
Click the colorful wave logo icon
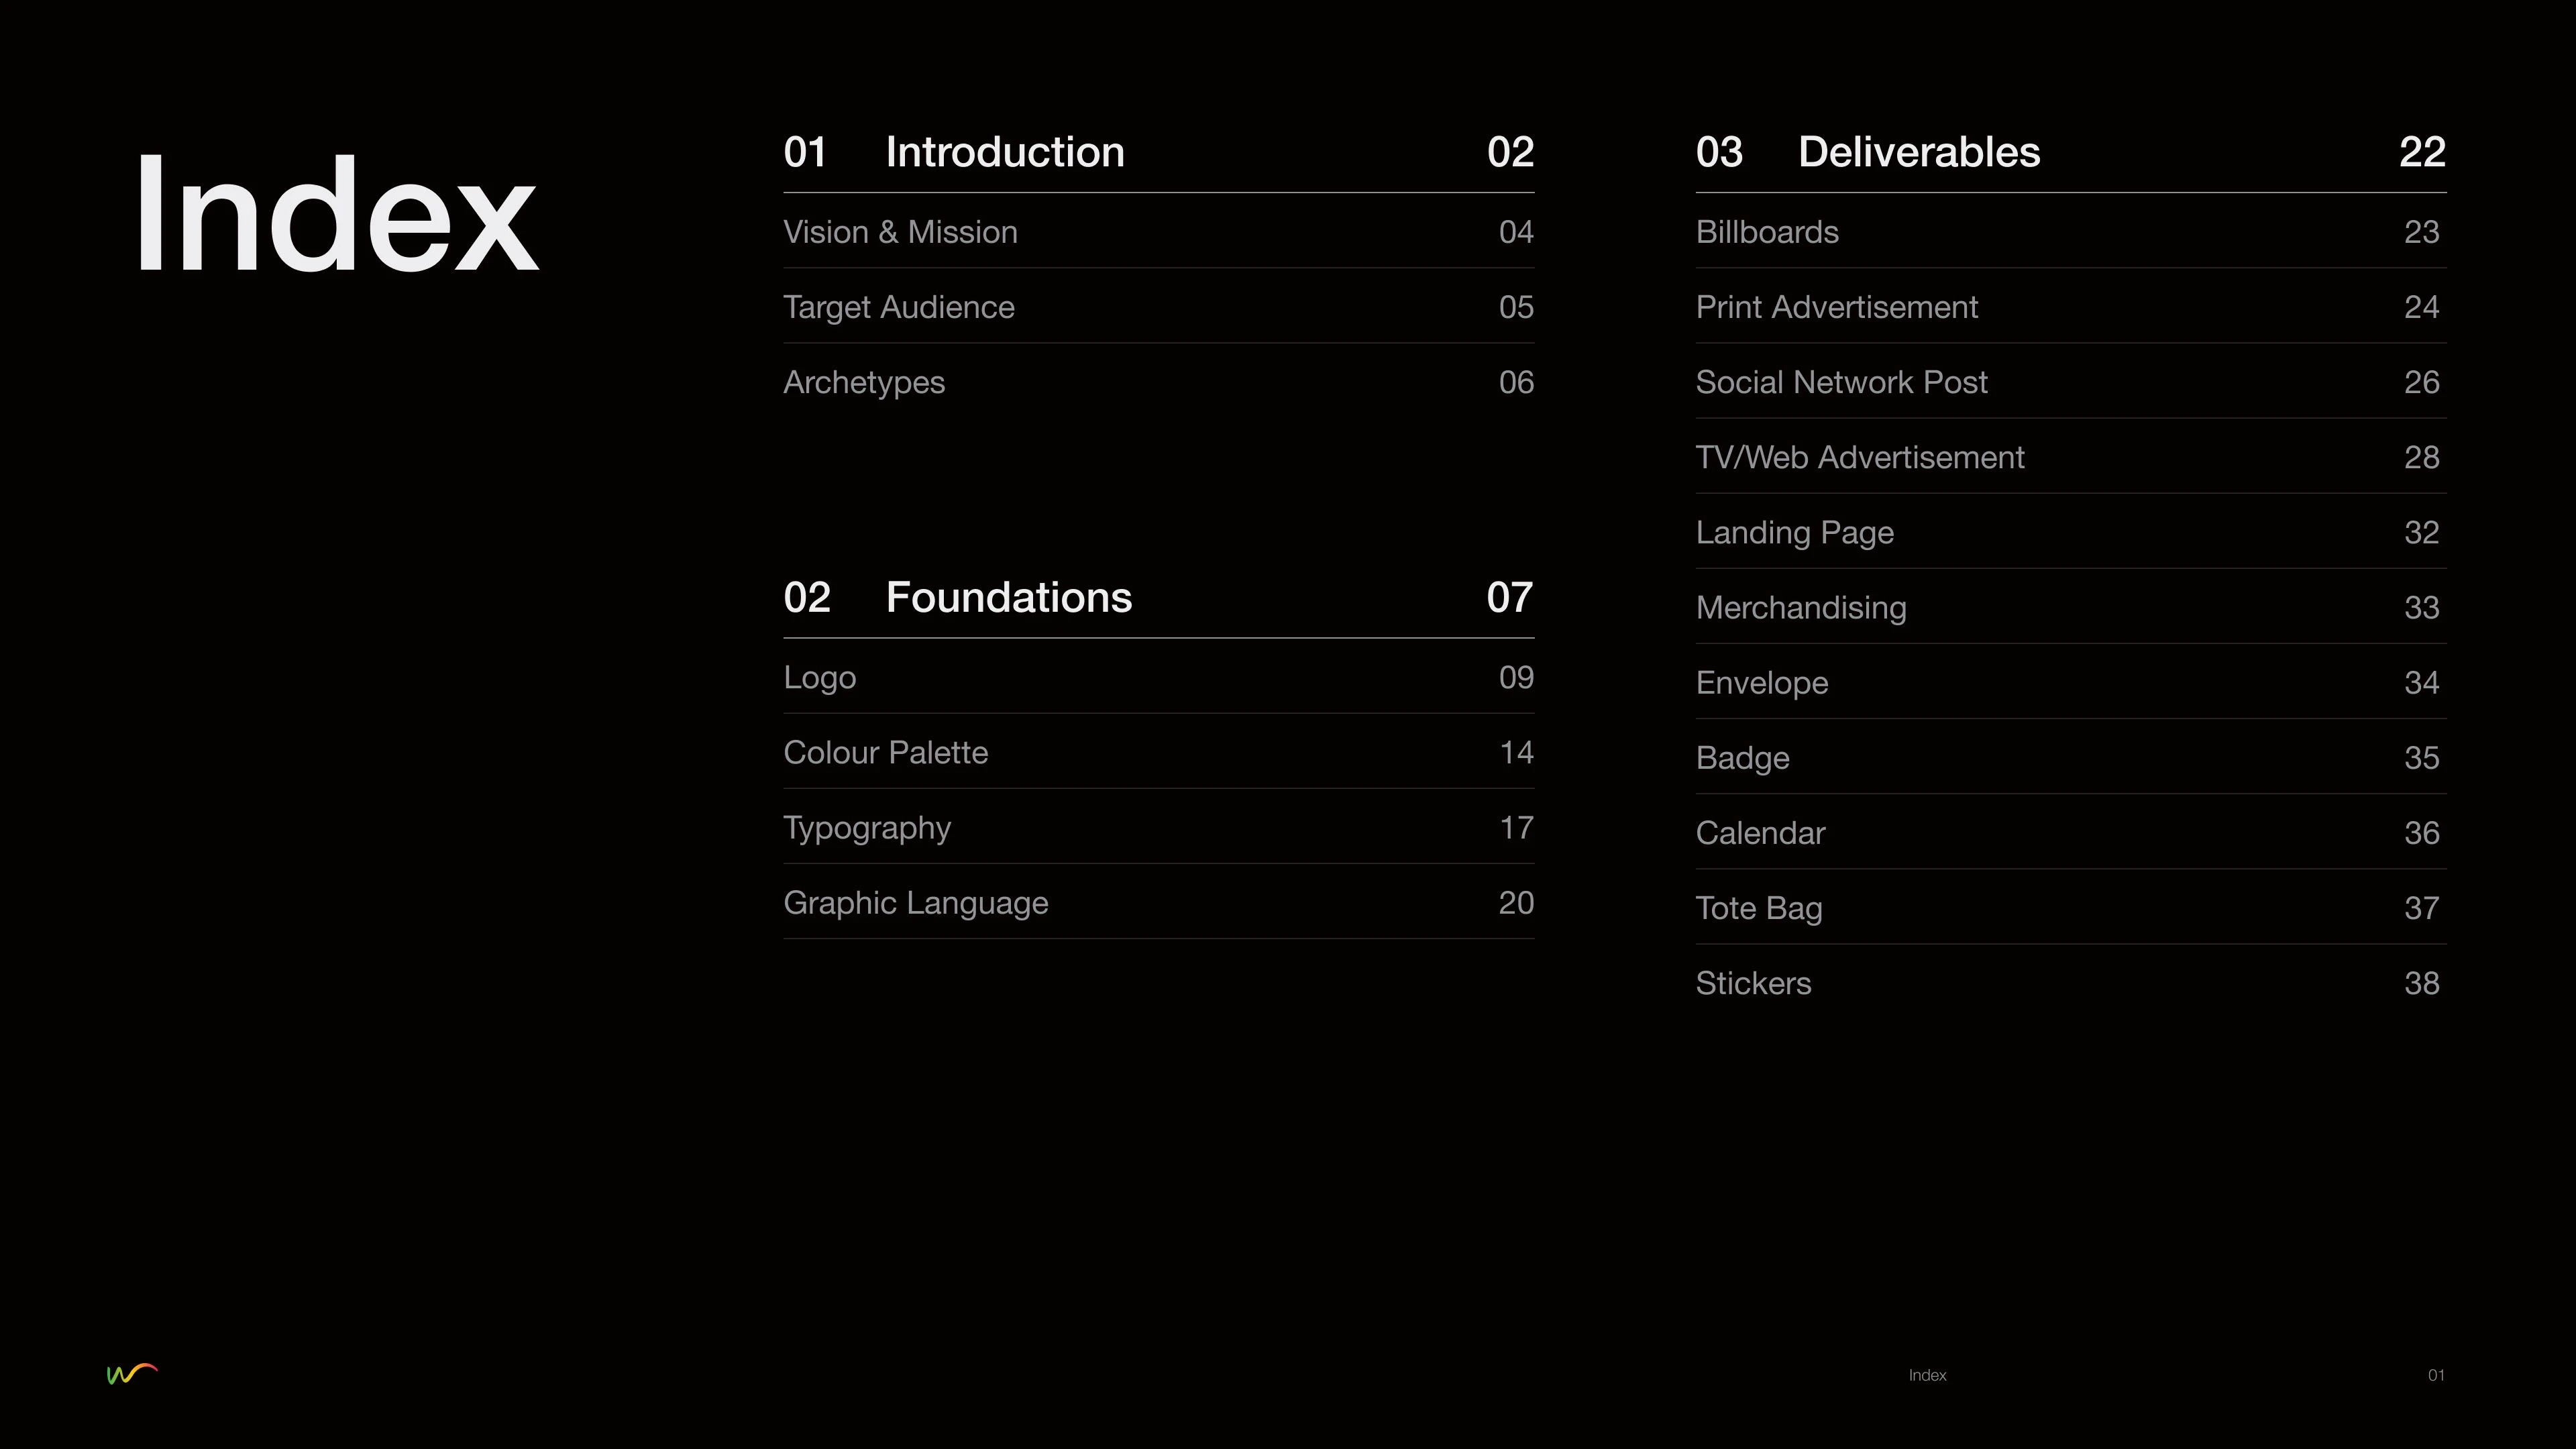(x=132, y=1374)
